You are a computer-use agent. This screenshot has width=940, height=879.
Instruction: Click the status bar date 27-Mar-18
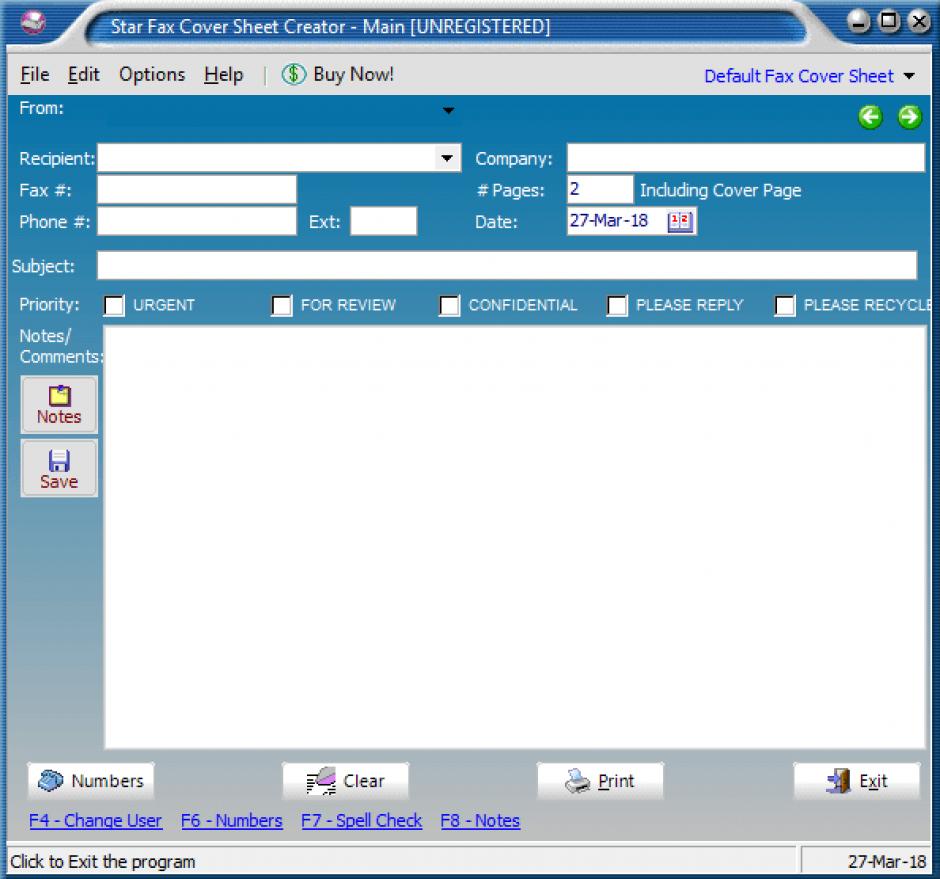[887, 862]
